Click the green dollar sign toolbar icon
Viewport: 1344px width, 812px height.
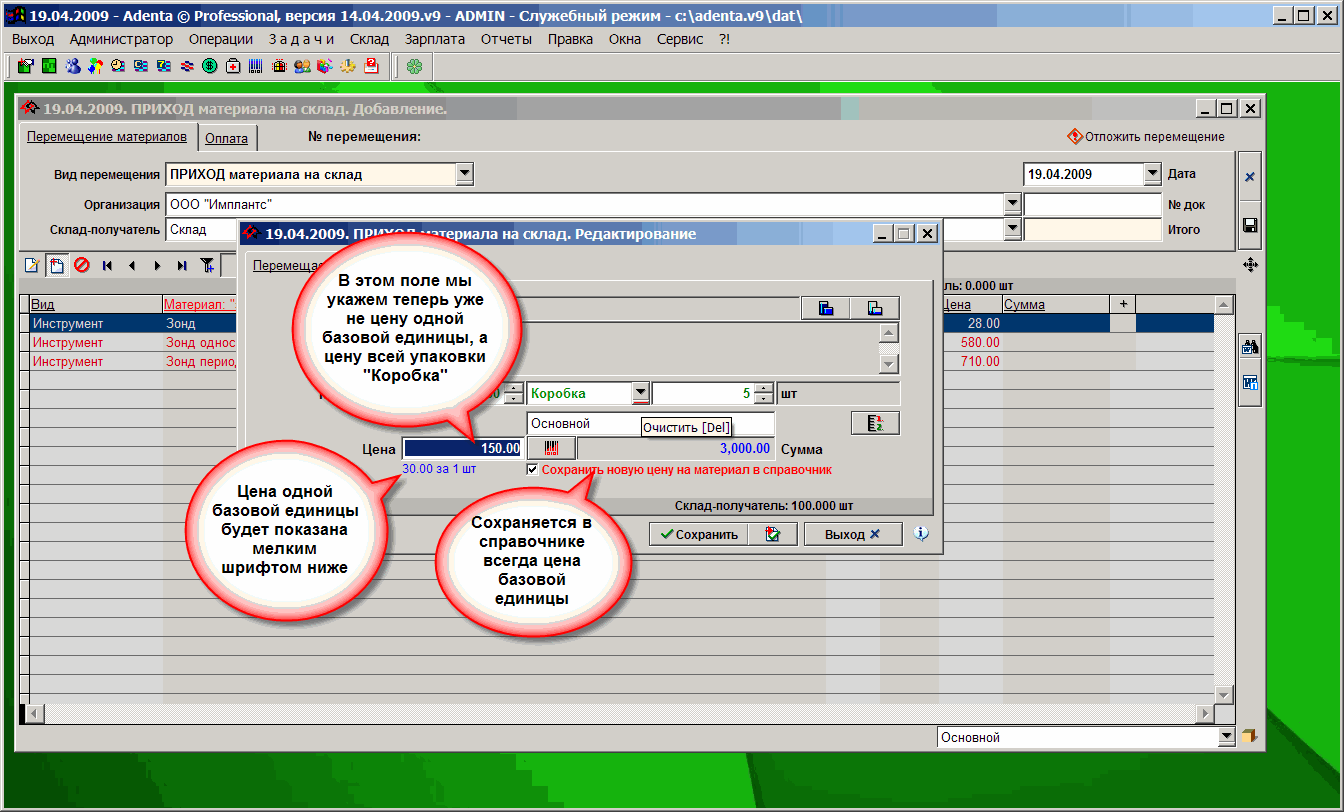click(x=210, y=66)
